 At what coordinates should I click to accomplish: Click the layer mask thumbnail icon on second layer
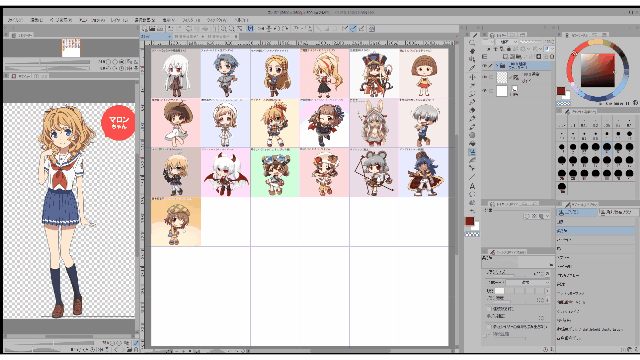point(516,77)
